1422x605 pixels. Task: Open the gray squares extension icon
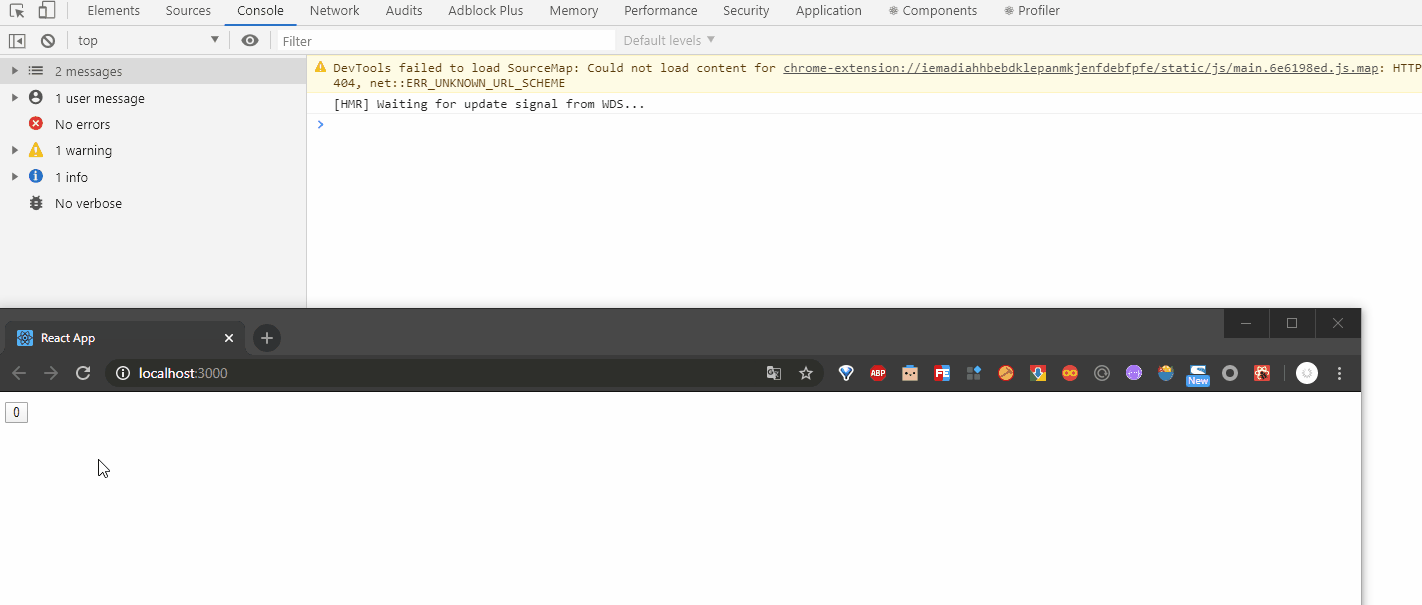pyautogui.click(x=974, y=373)
